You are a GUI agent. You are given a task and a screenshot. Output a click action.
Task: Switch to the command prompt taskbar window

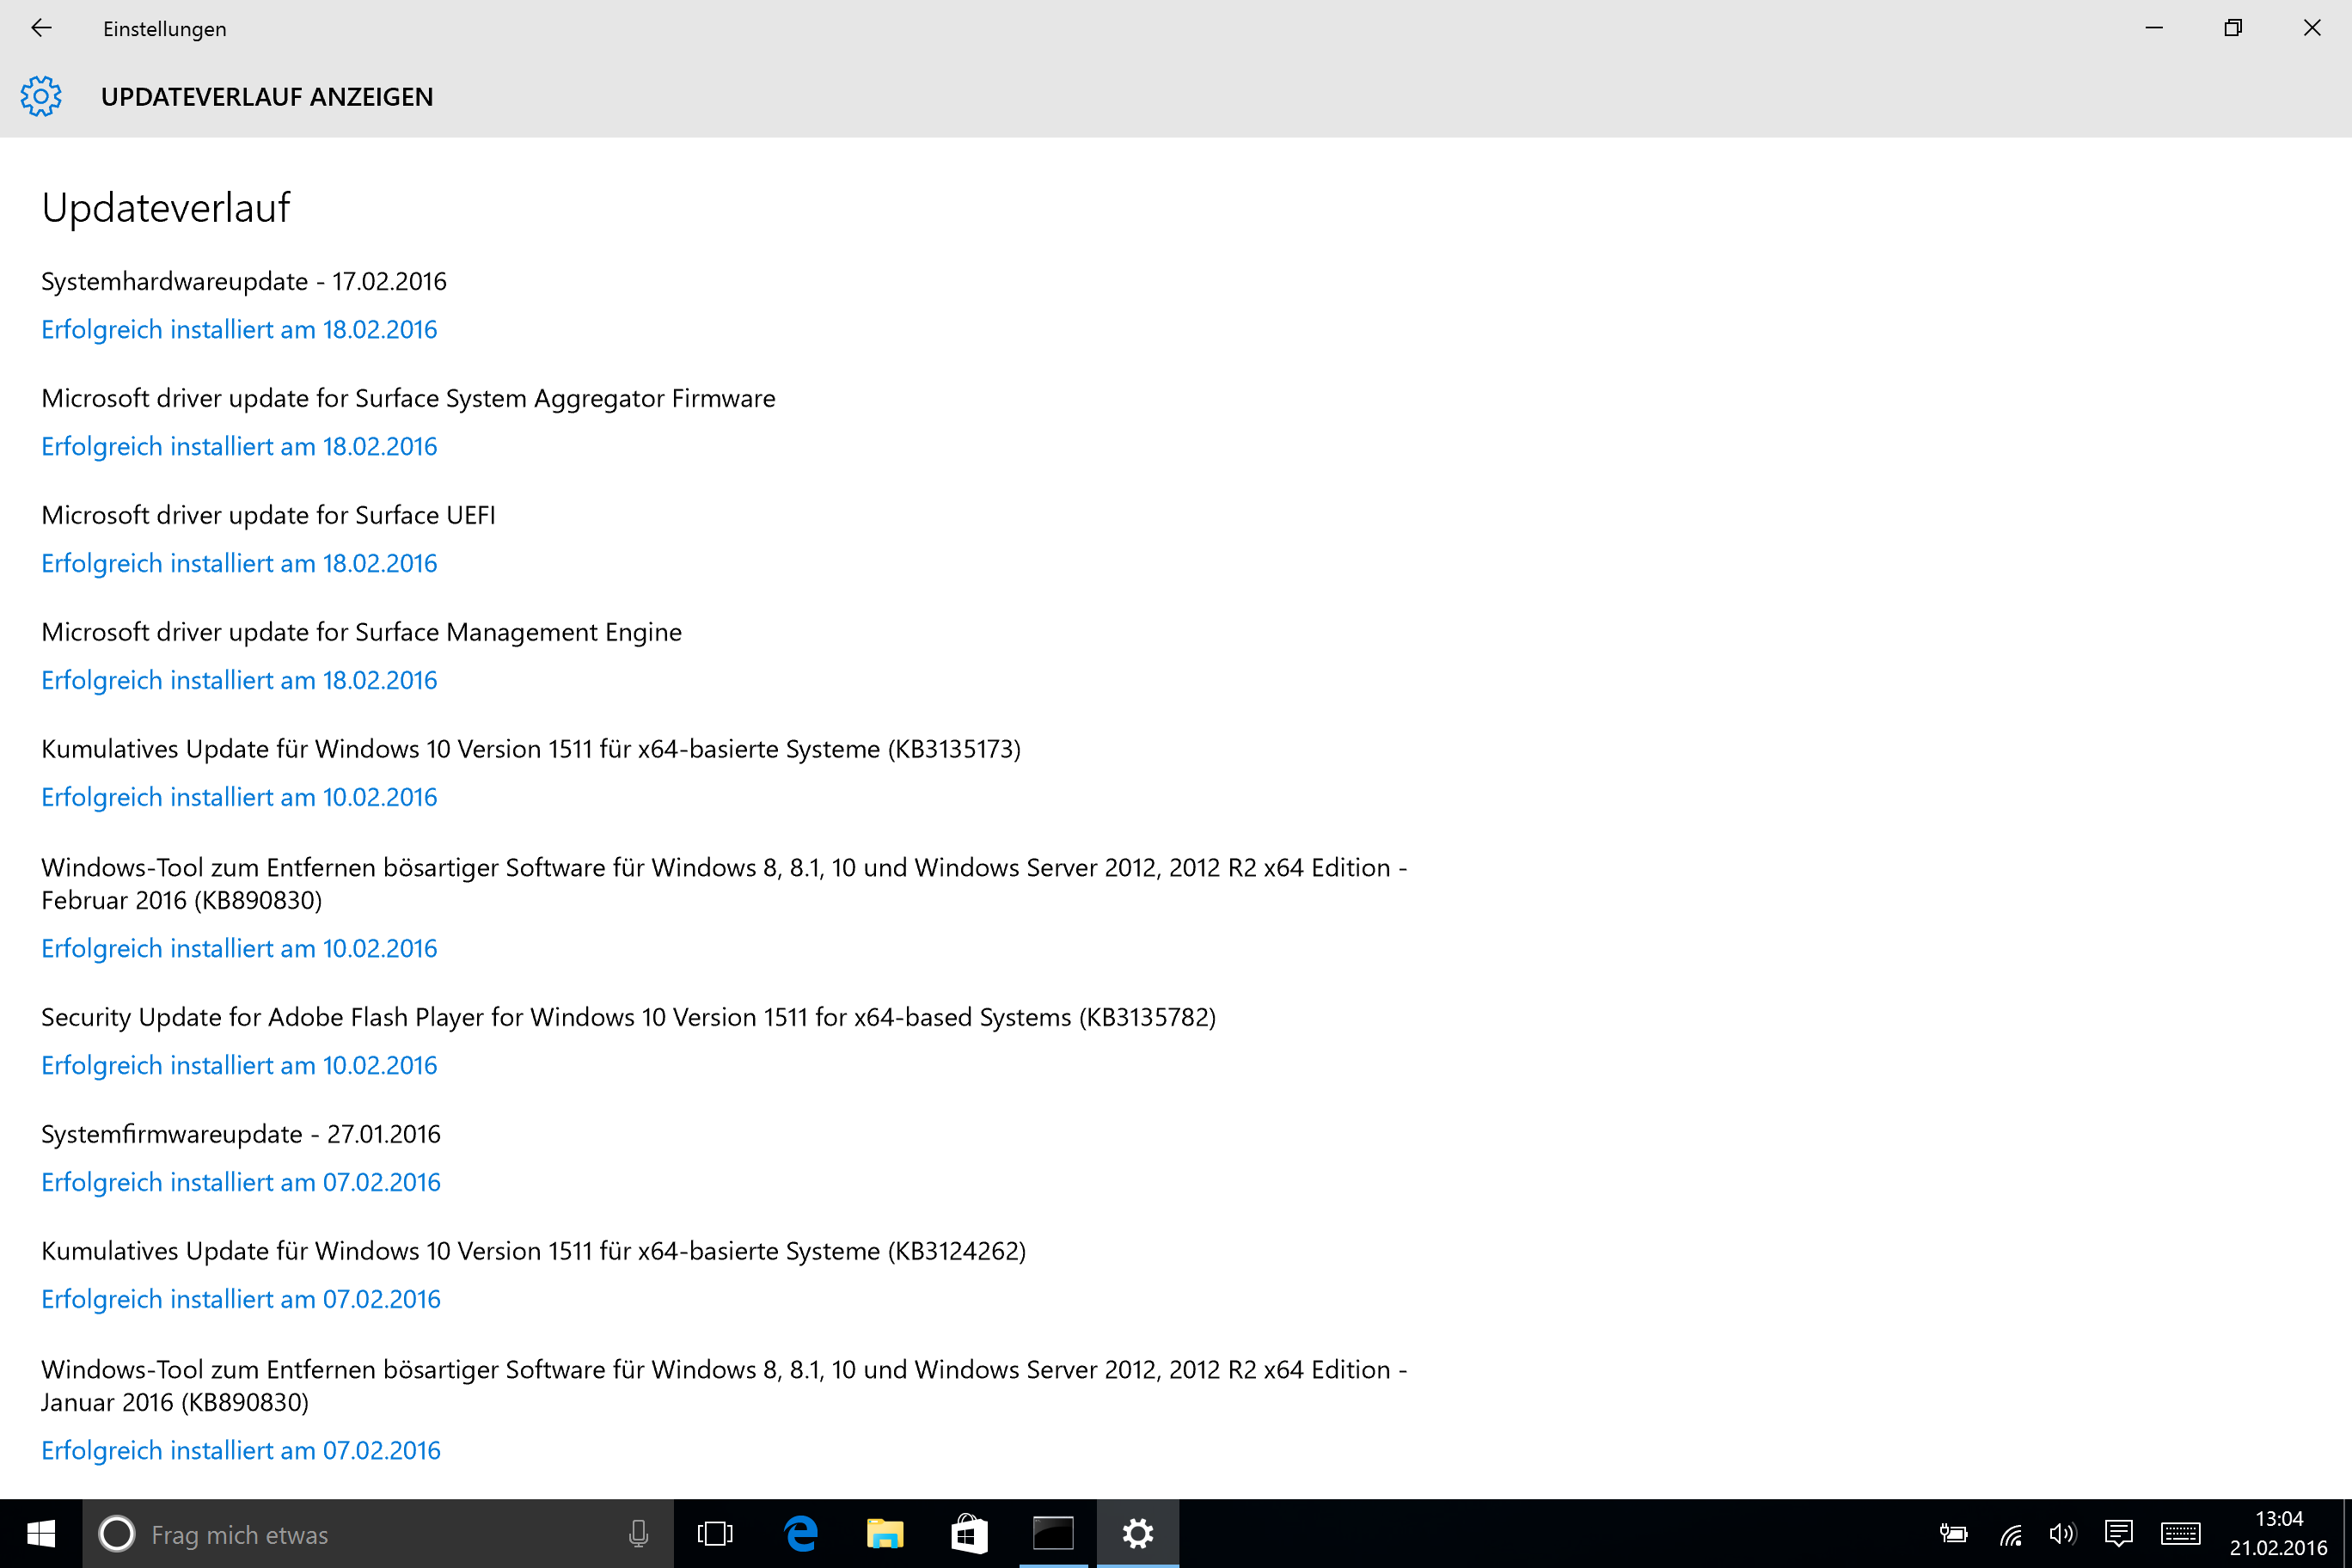(x=1053, y=1533)
